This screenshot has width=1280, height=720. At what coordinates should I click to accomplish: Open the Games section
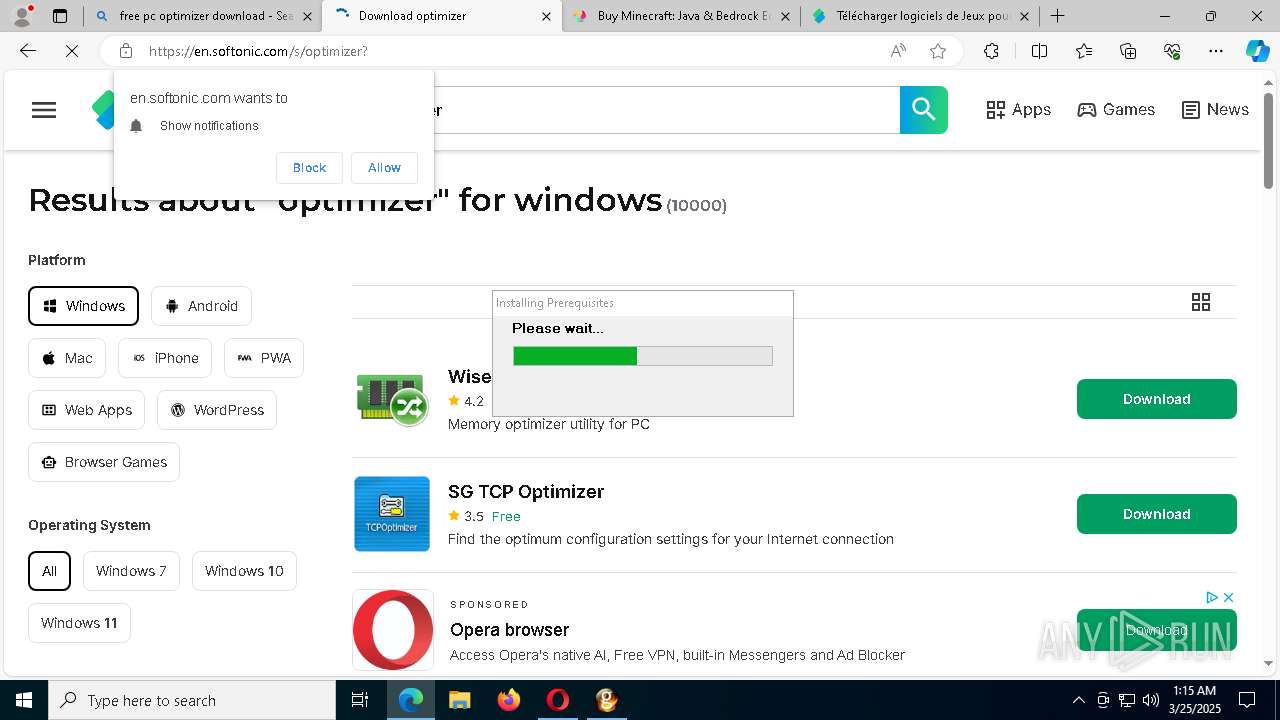point(1116,110)
